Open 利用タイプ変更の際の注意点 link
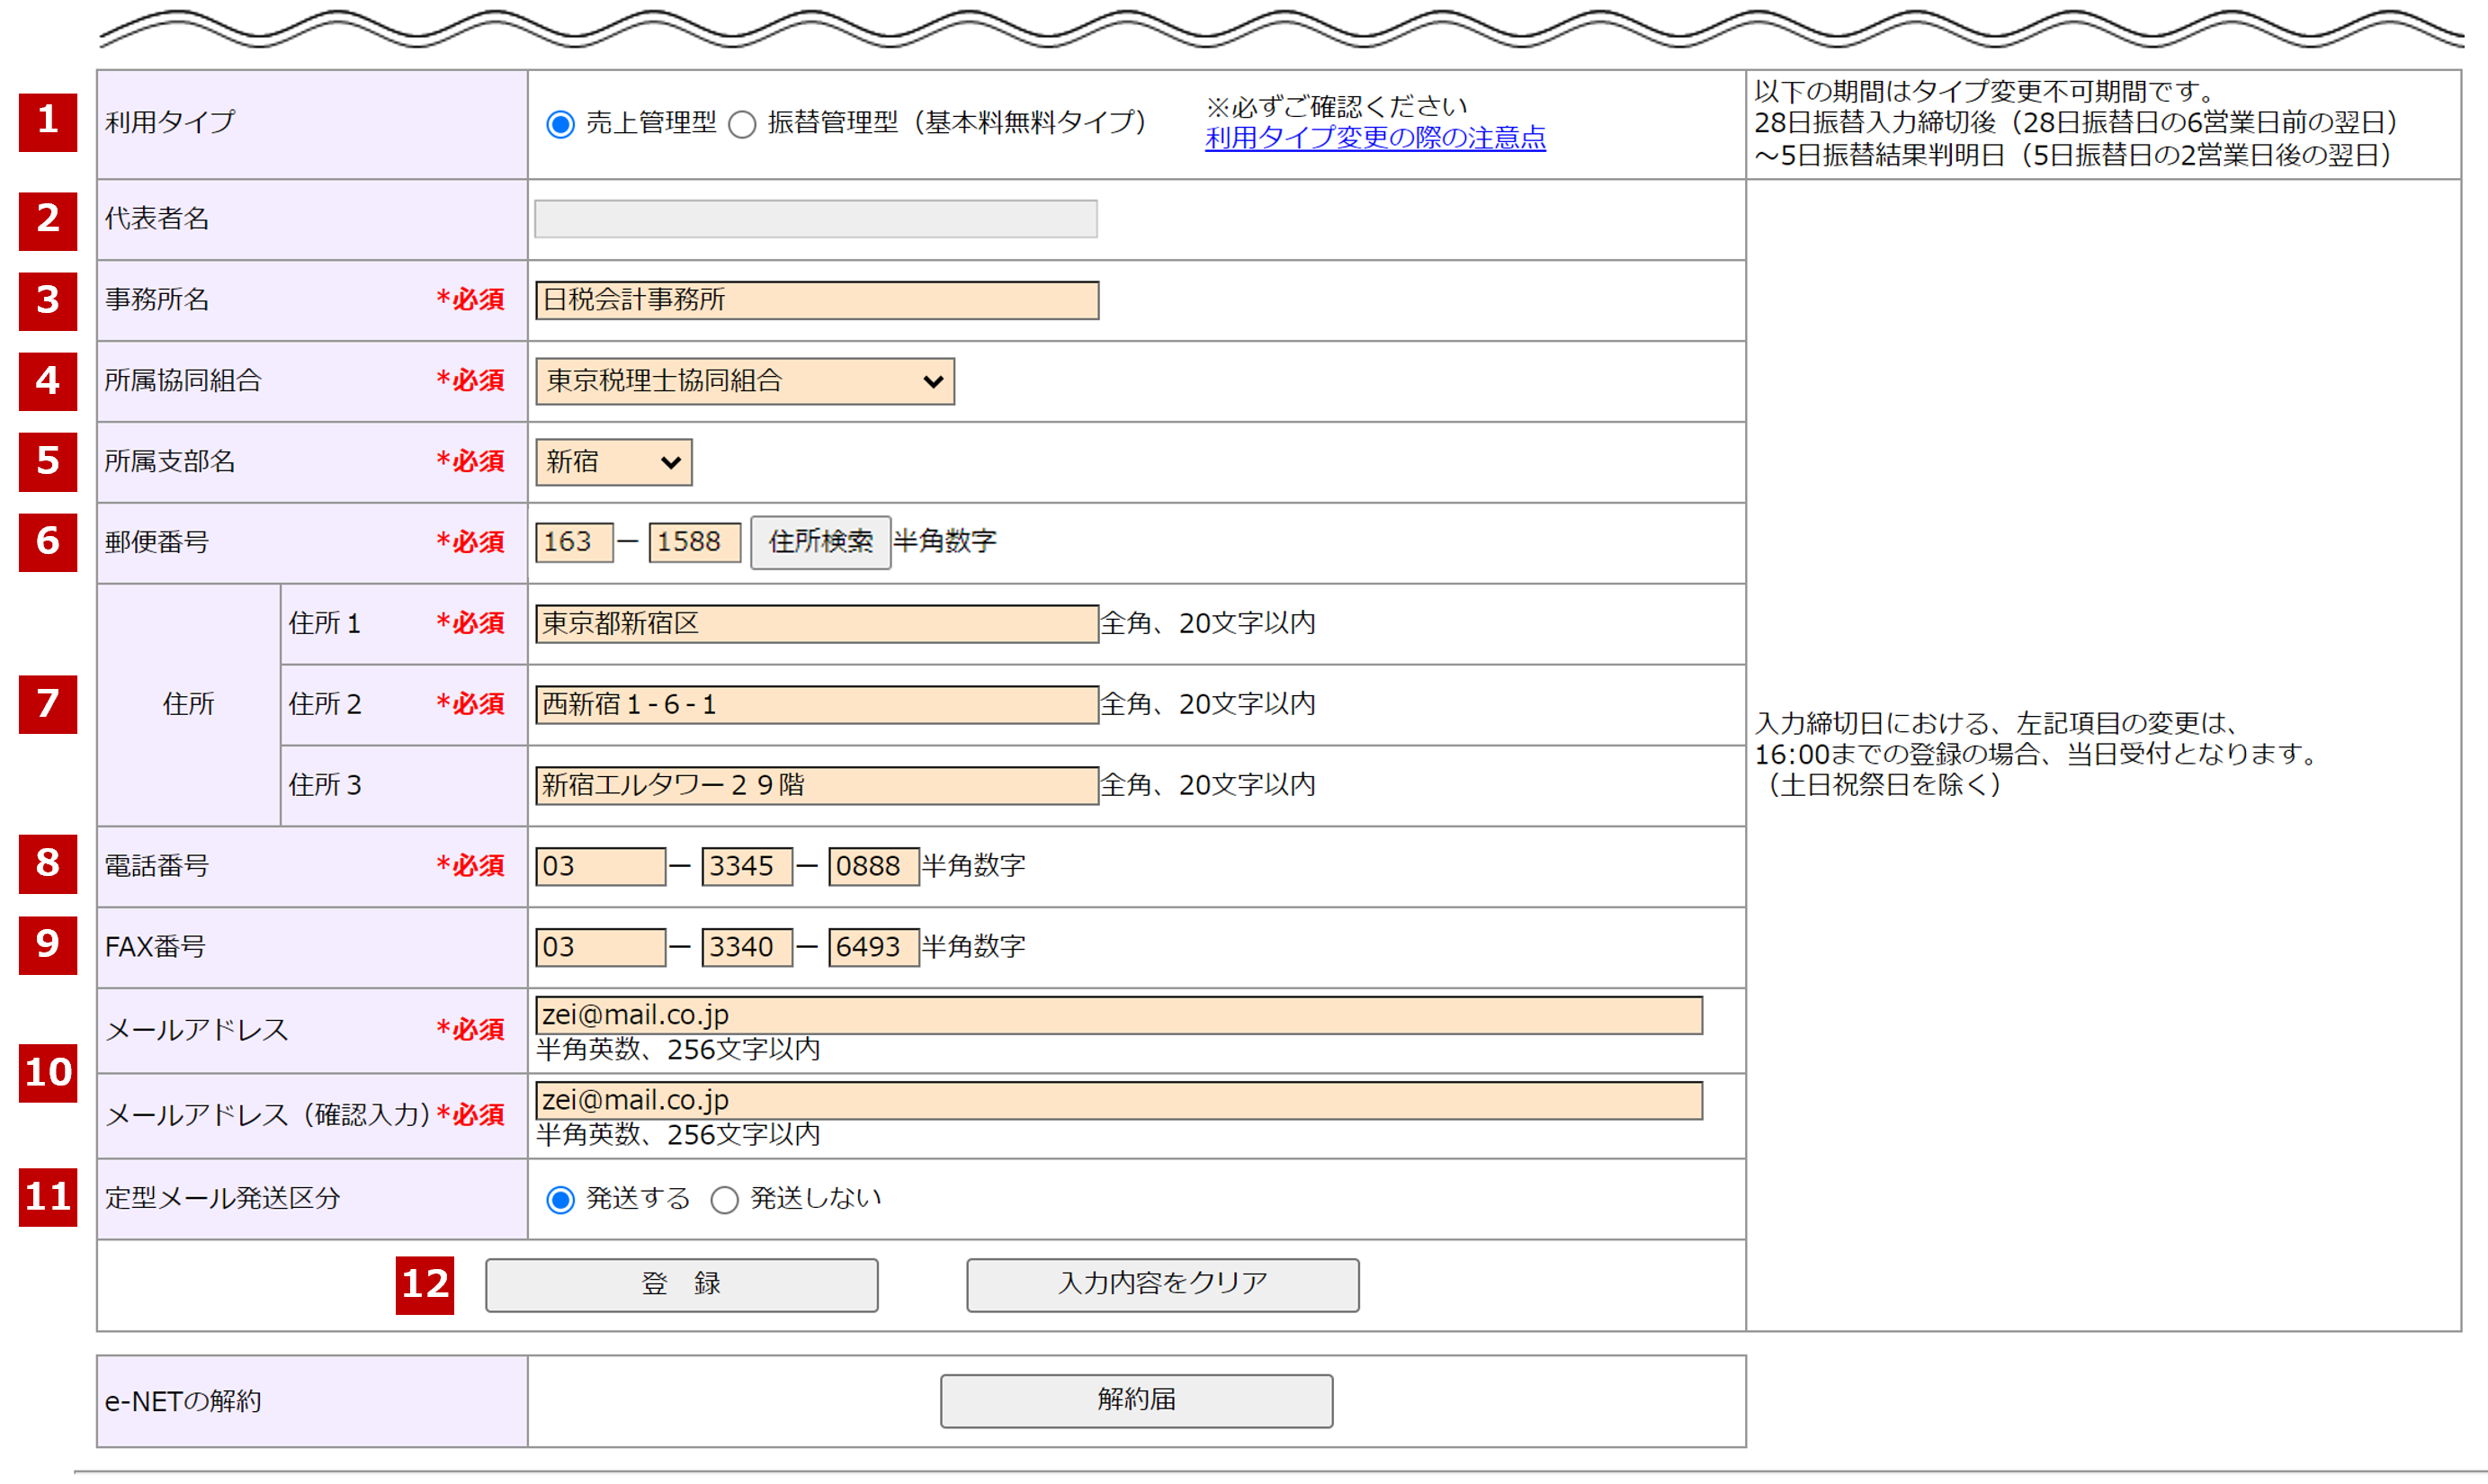Viewport: 2488px width, 1484px height. coord(1374,138)
